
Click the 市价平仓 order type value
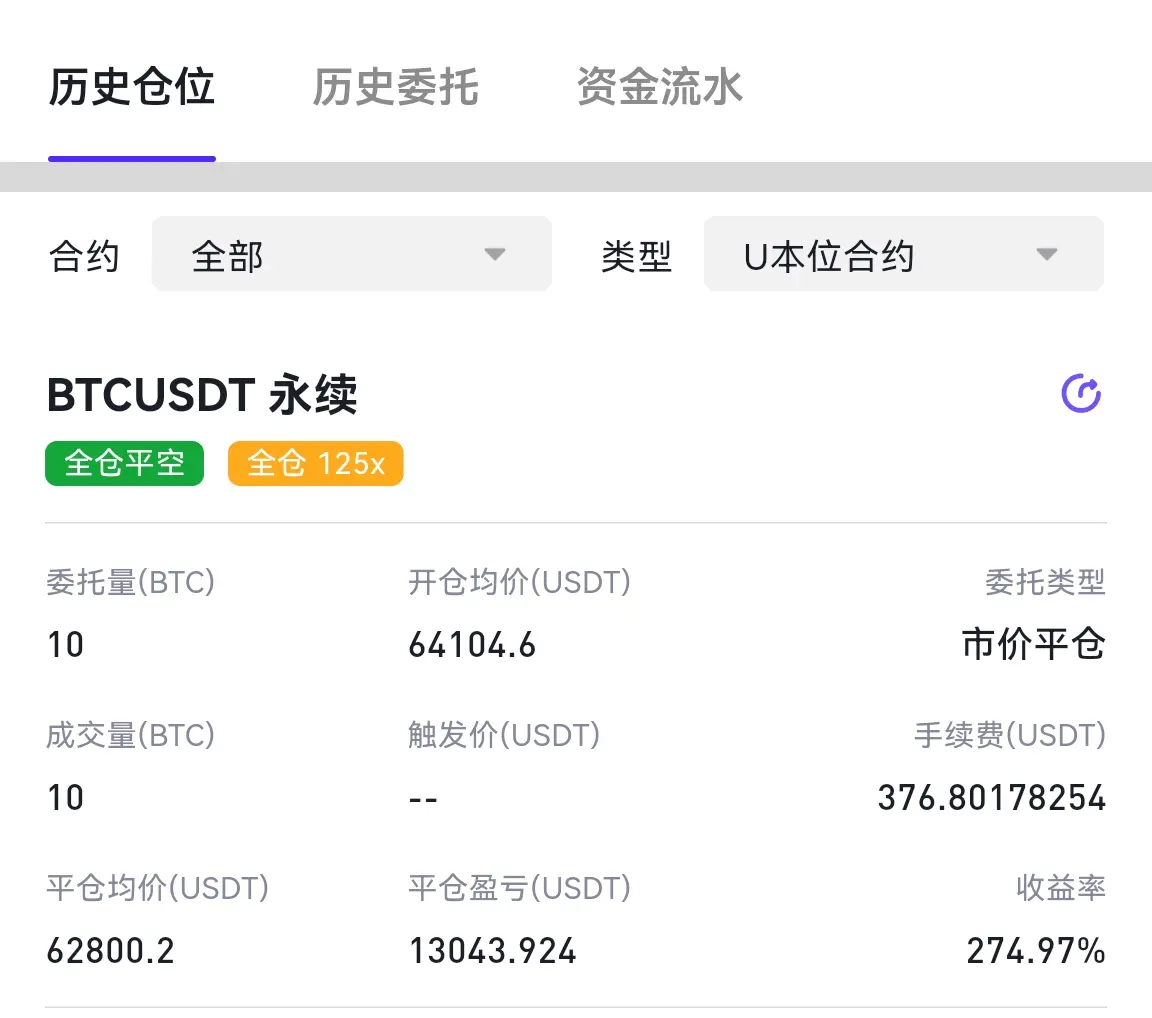[x=1034, y=644]
